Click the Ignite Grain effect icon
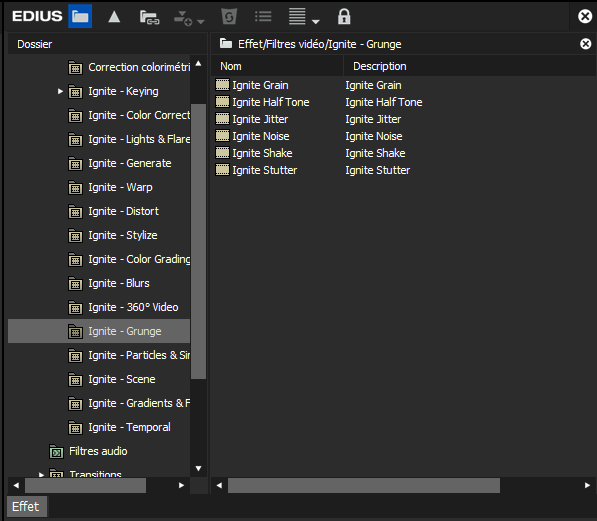Image resolution: width=597 pixels, height=521 pixels. 222,85
